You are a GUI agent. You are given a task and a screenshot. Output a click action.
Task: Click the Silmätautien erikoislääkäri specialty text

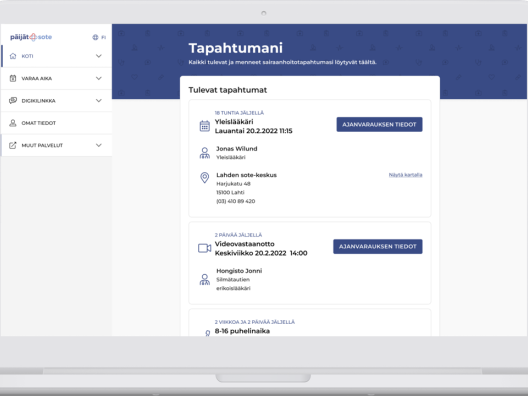[233, 284]
